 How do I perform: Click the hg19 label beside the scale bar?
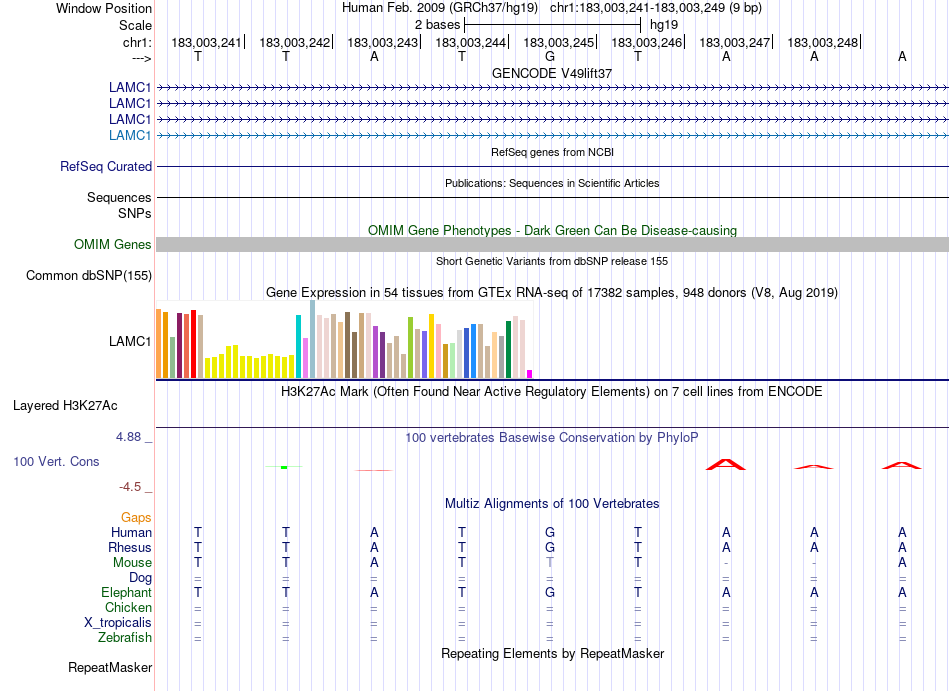tap(663, 25)
